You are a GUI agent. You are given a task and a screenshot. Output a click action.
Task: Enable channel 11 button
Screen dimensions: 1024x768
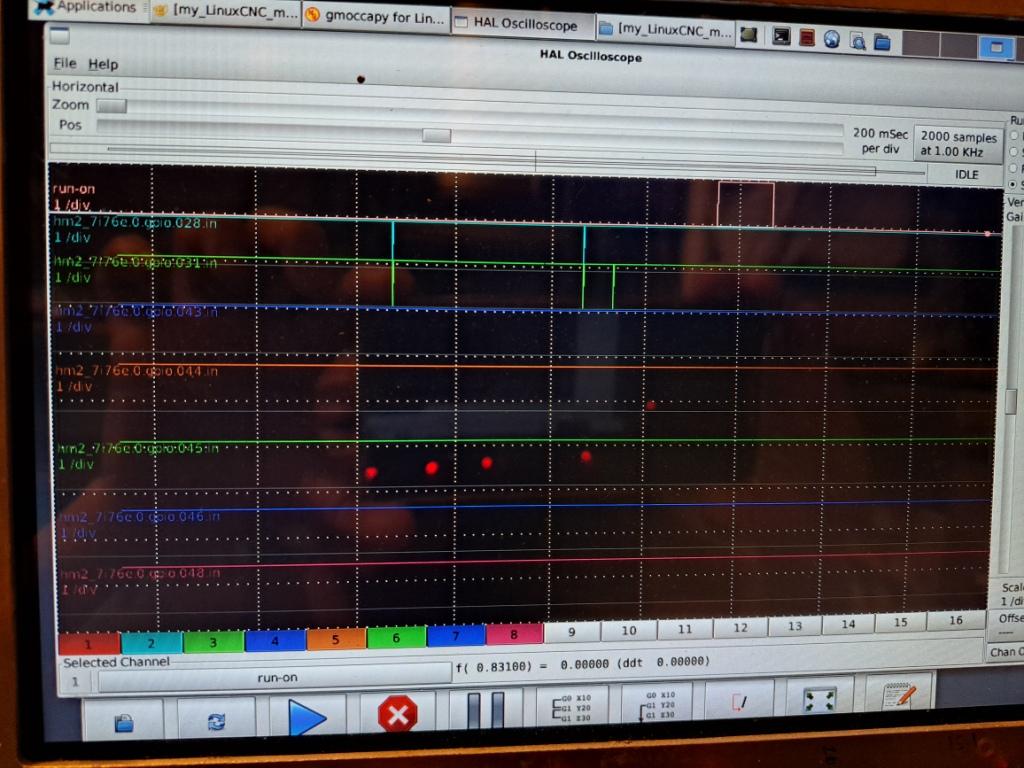click(x=684, y=628)
